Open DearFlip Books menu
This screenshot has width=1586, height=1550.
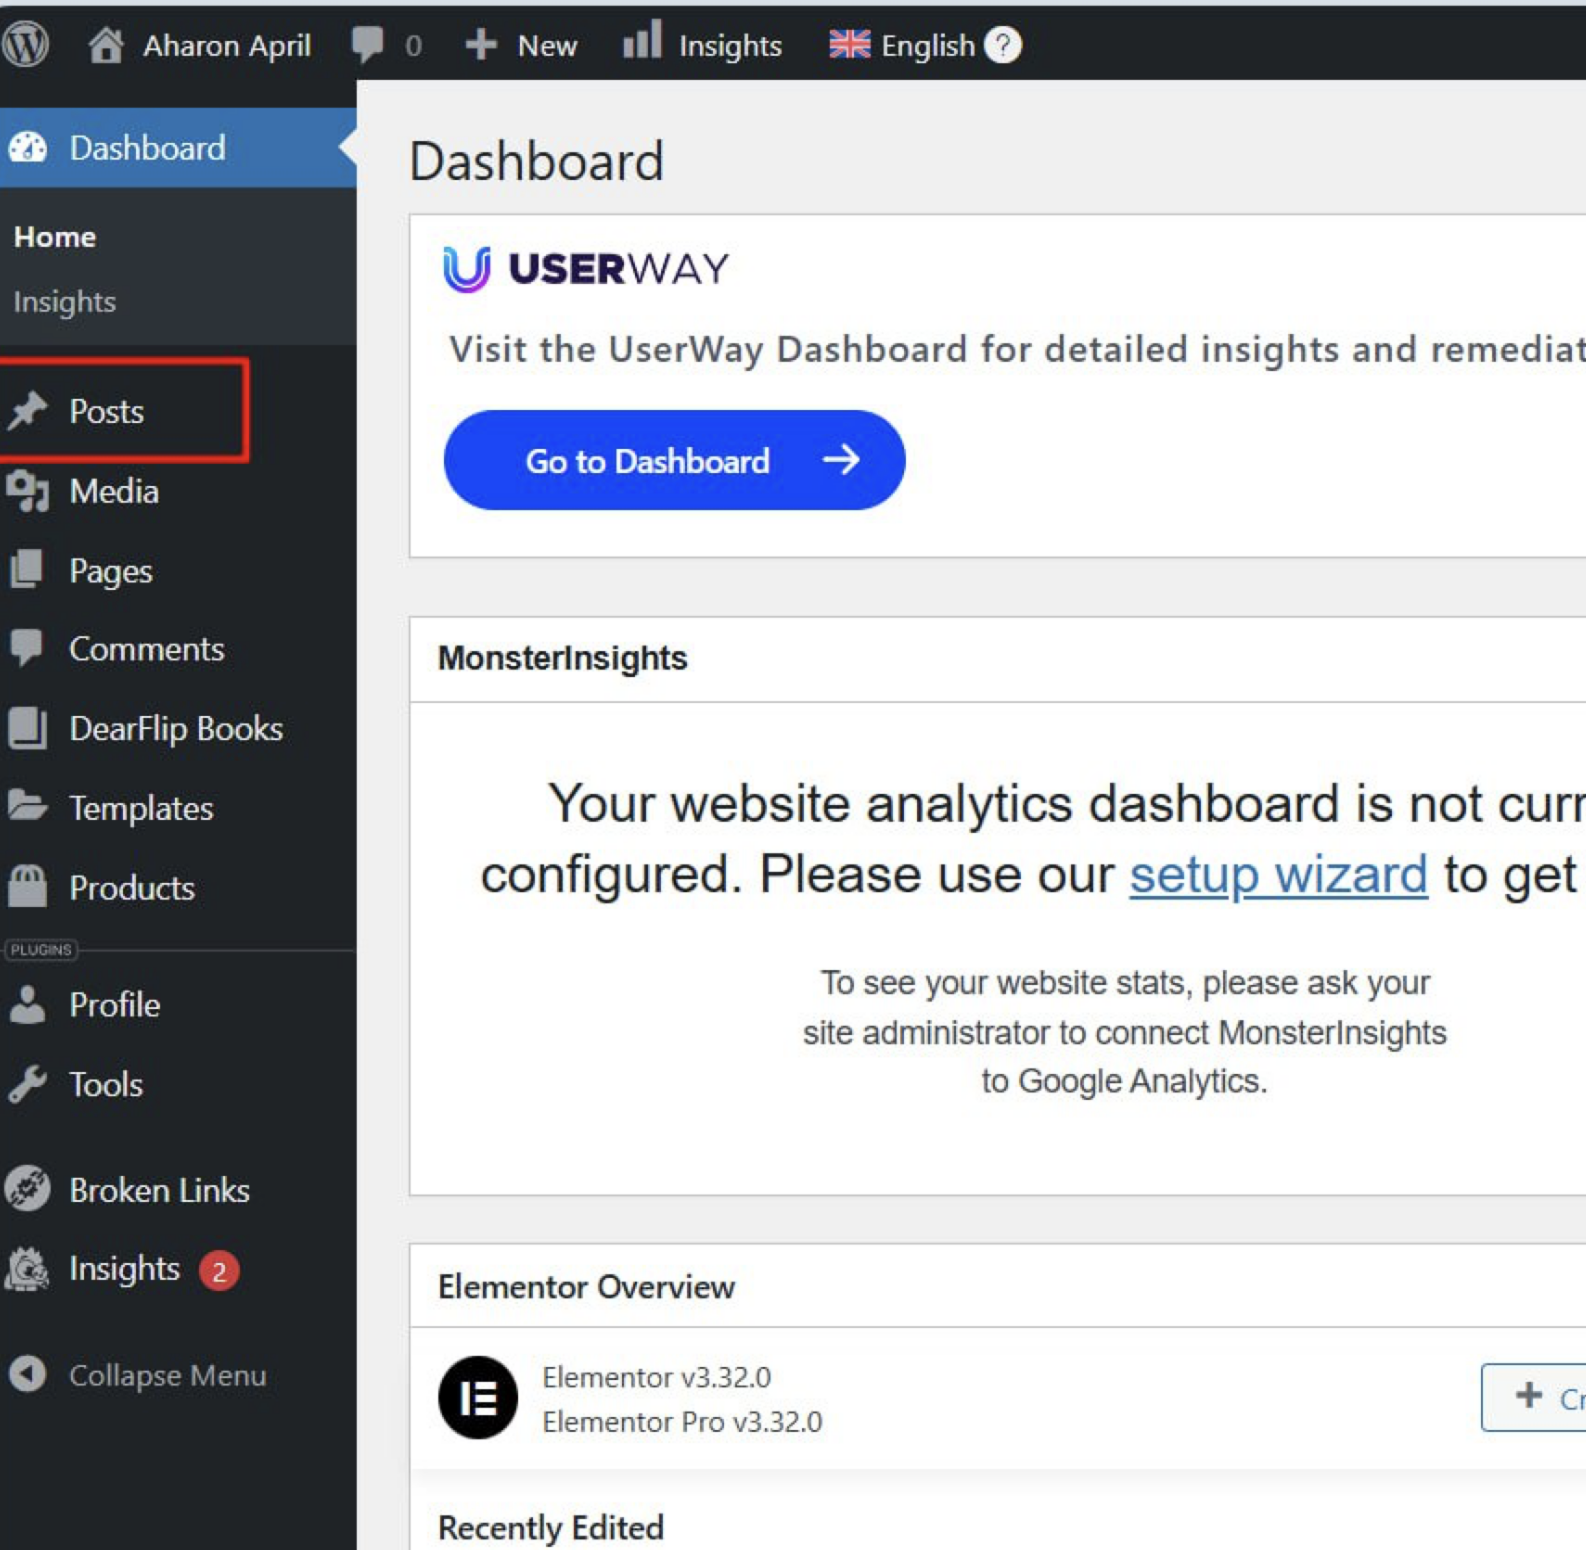point(178,728)
